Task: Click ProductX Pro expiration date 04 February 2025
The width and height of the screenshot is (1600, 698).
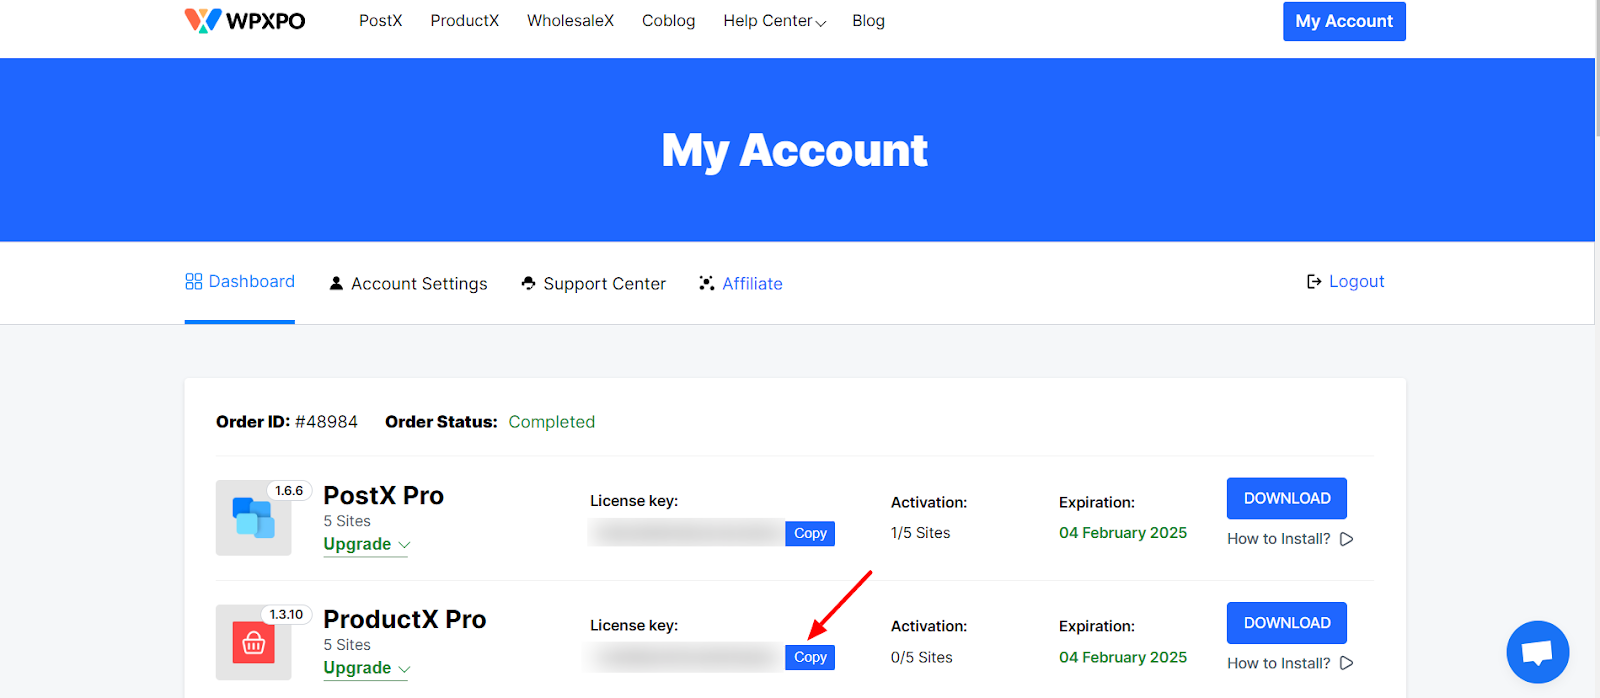Action: (x=1123, y=658)
